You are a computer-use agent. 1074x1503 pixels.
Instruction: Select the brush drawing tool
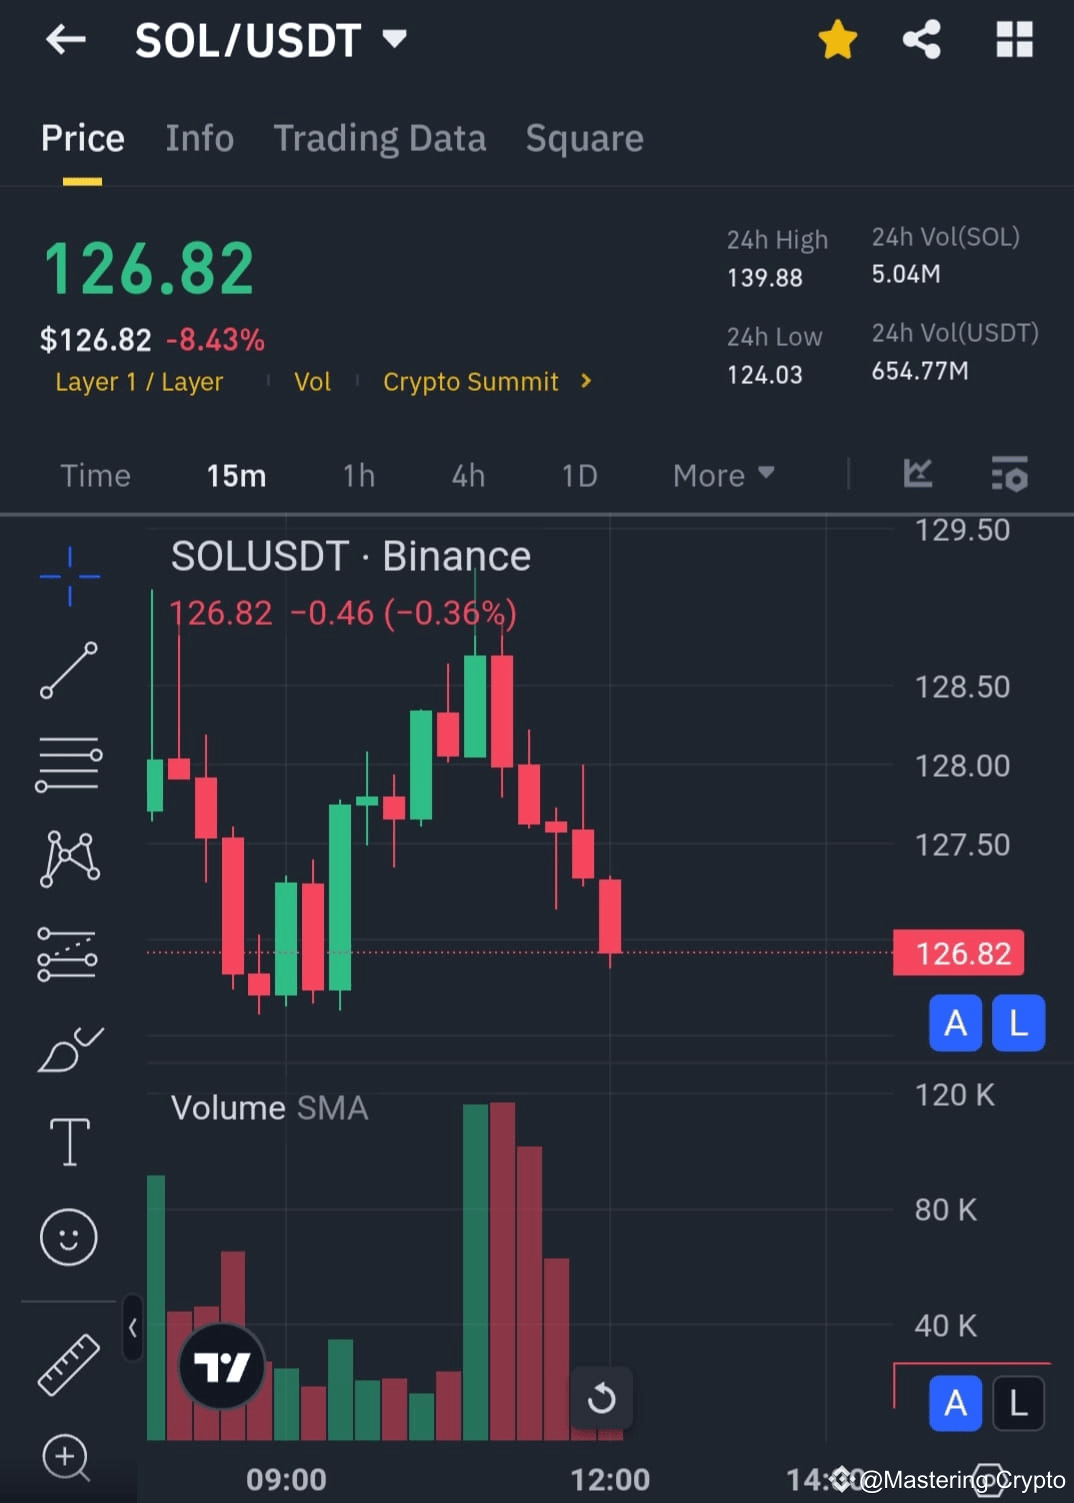(68, 1048)
